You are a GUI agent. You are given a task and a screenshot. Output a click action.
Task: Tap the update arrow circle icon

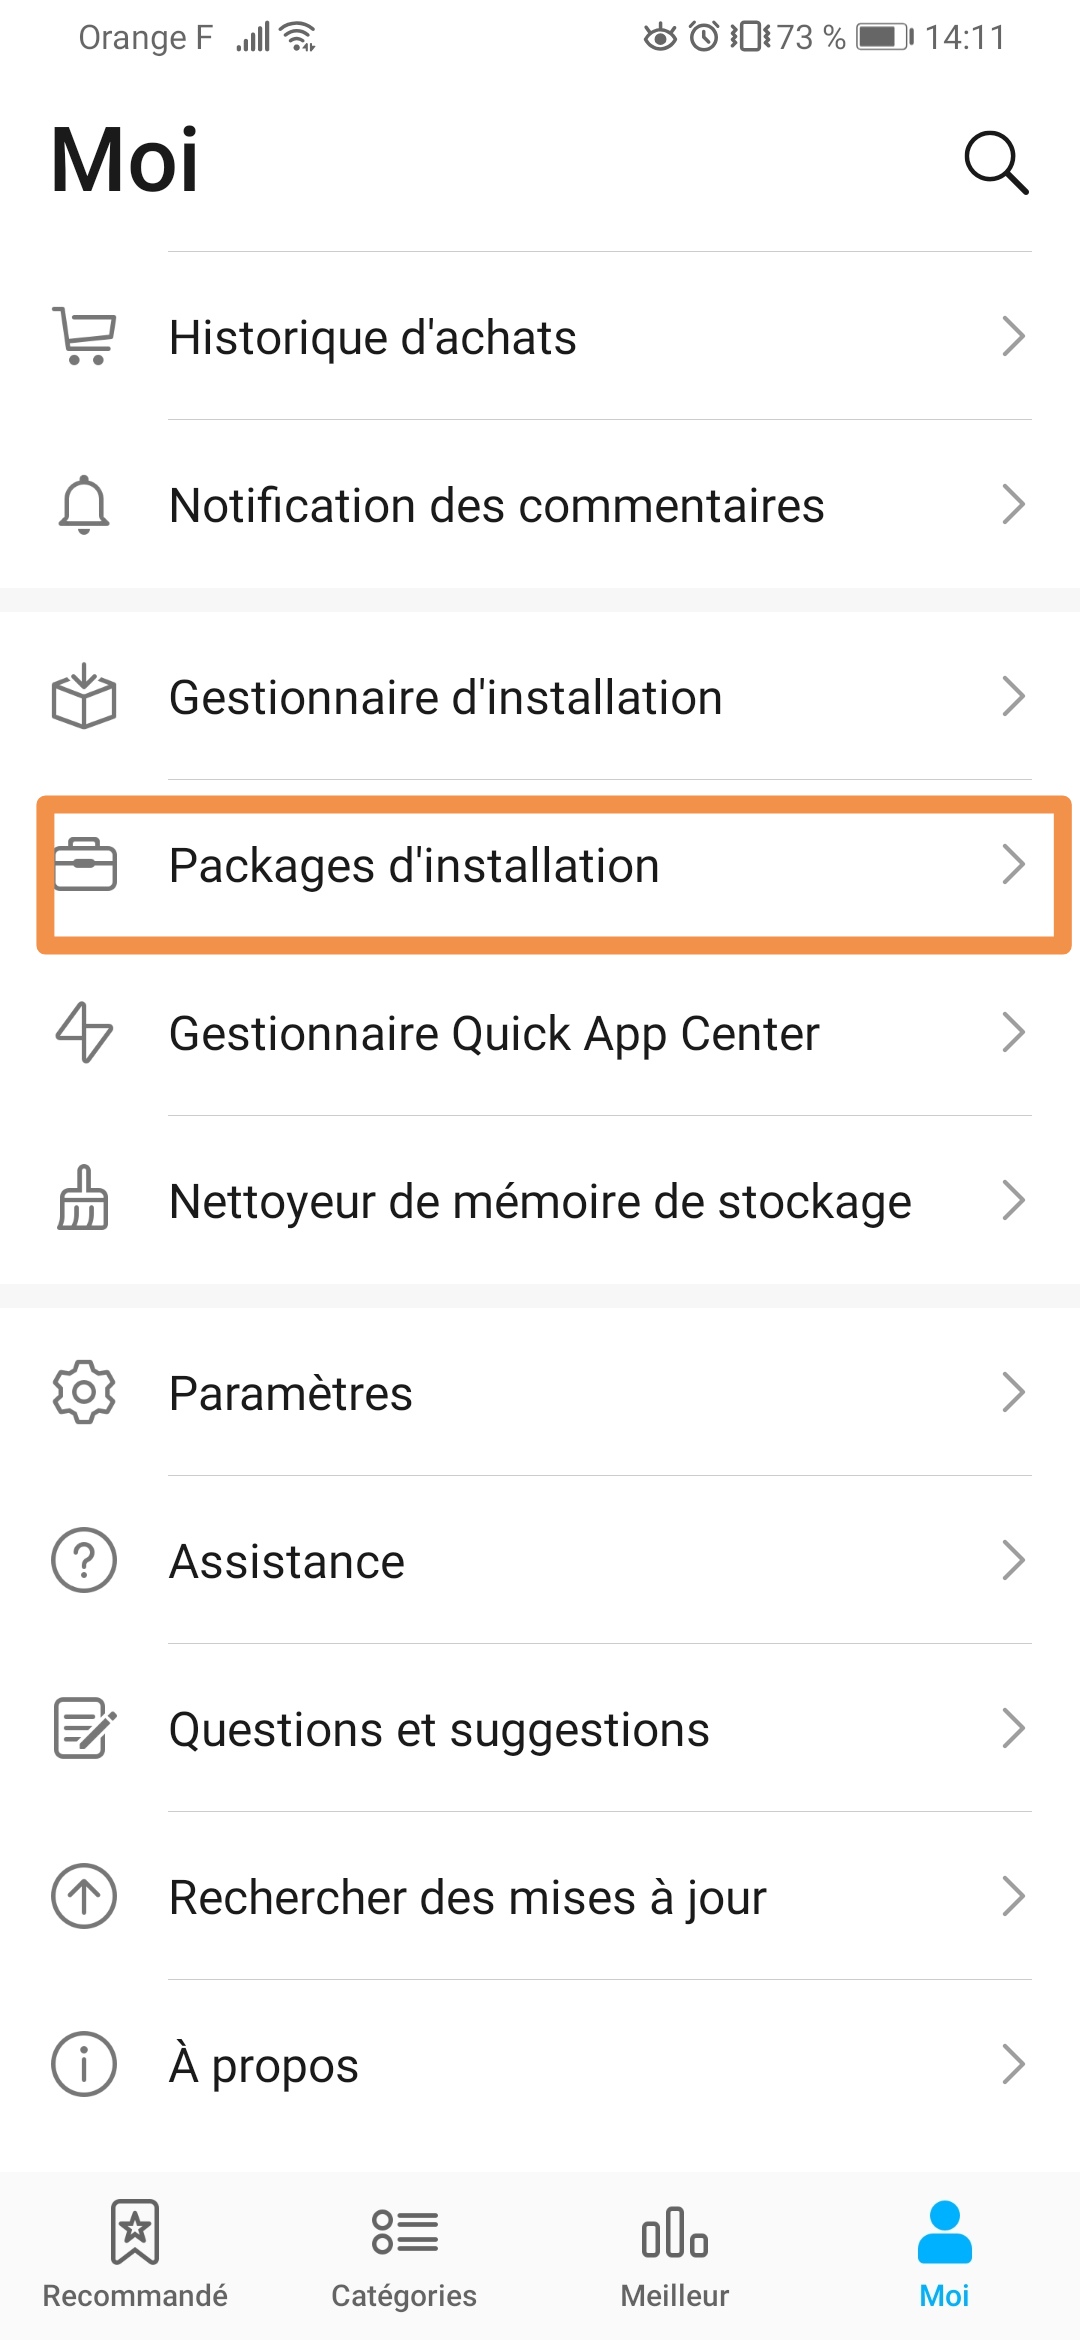tap(84, 1896)
